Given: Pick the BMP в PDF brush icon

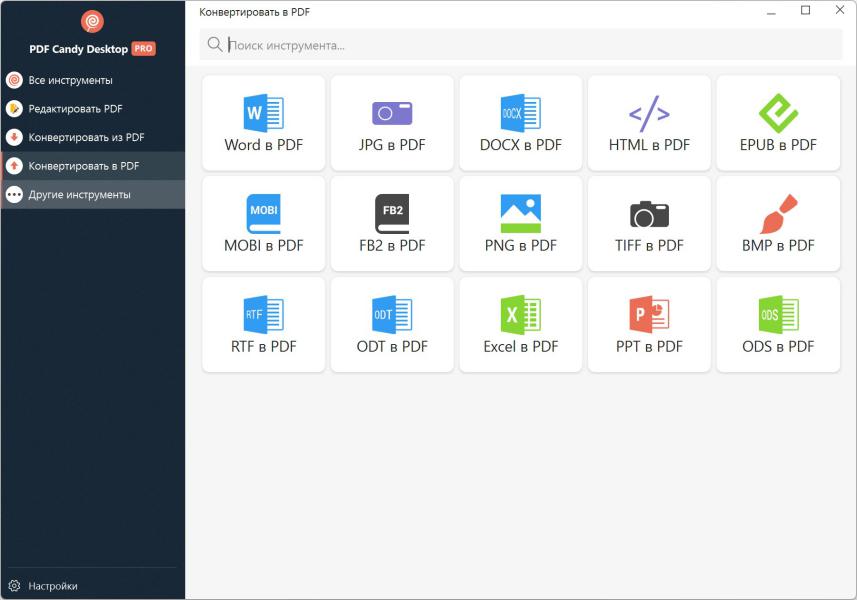Looking at the screenshot, I should tap(778, 213).
